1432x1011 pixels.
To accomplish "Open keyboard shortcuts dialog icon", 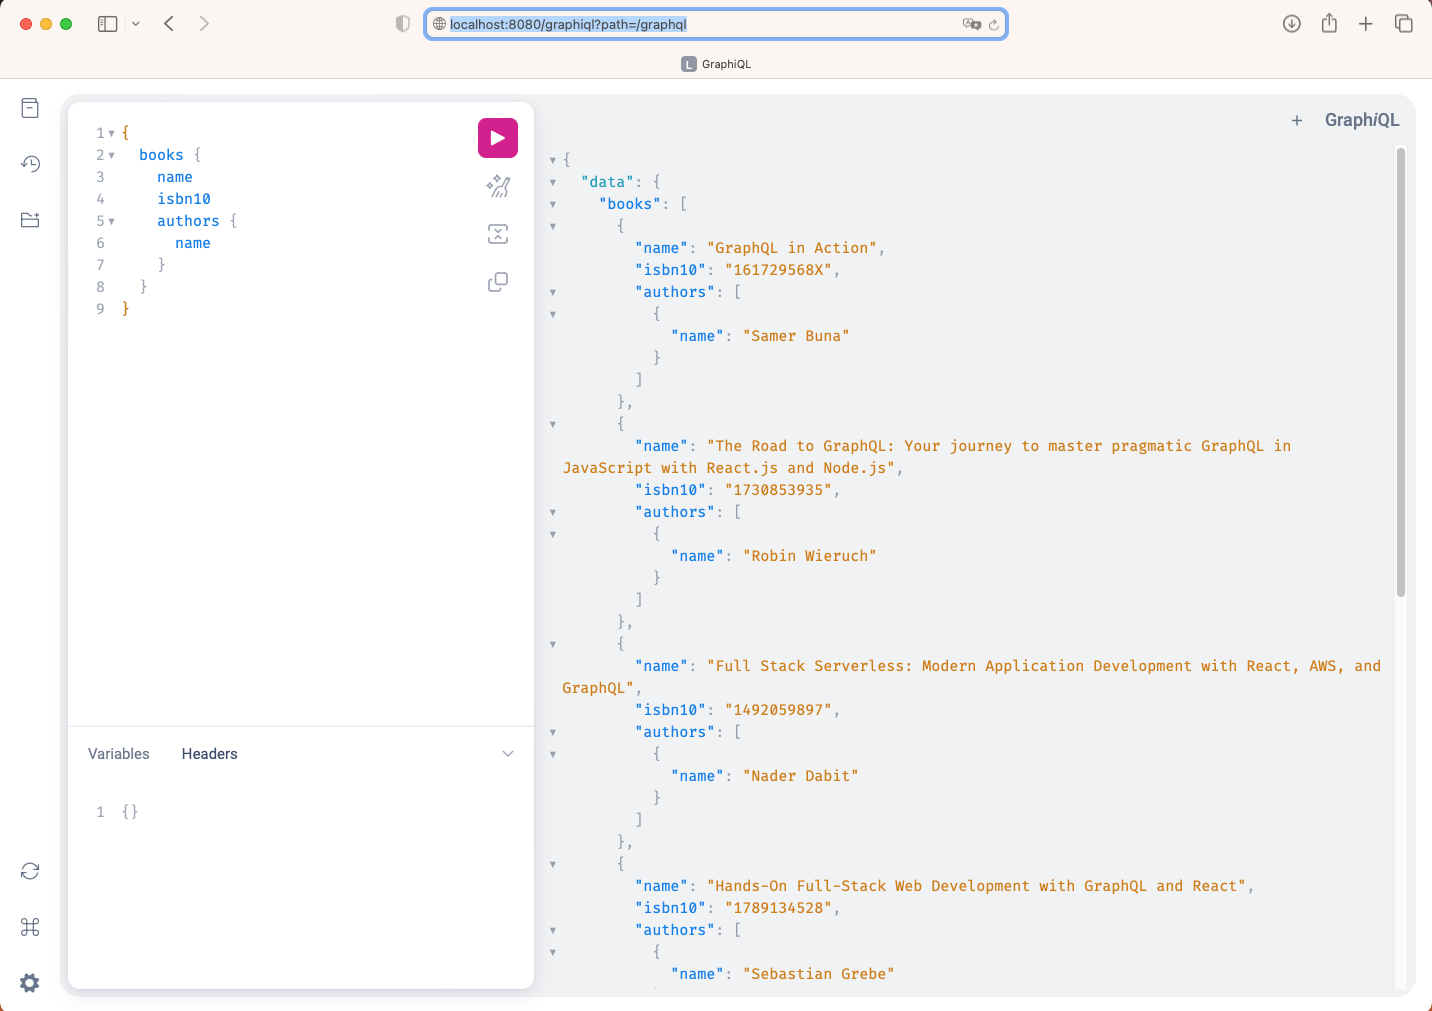I will tap(30, 927).
